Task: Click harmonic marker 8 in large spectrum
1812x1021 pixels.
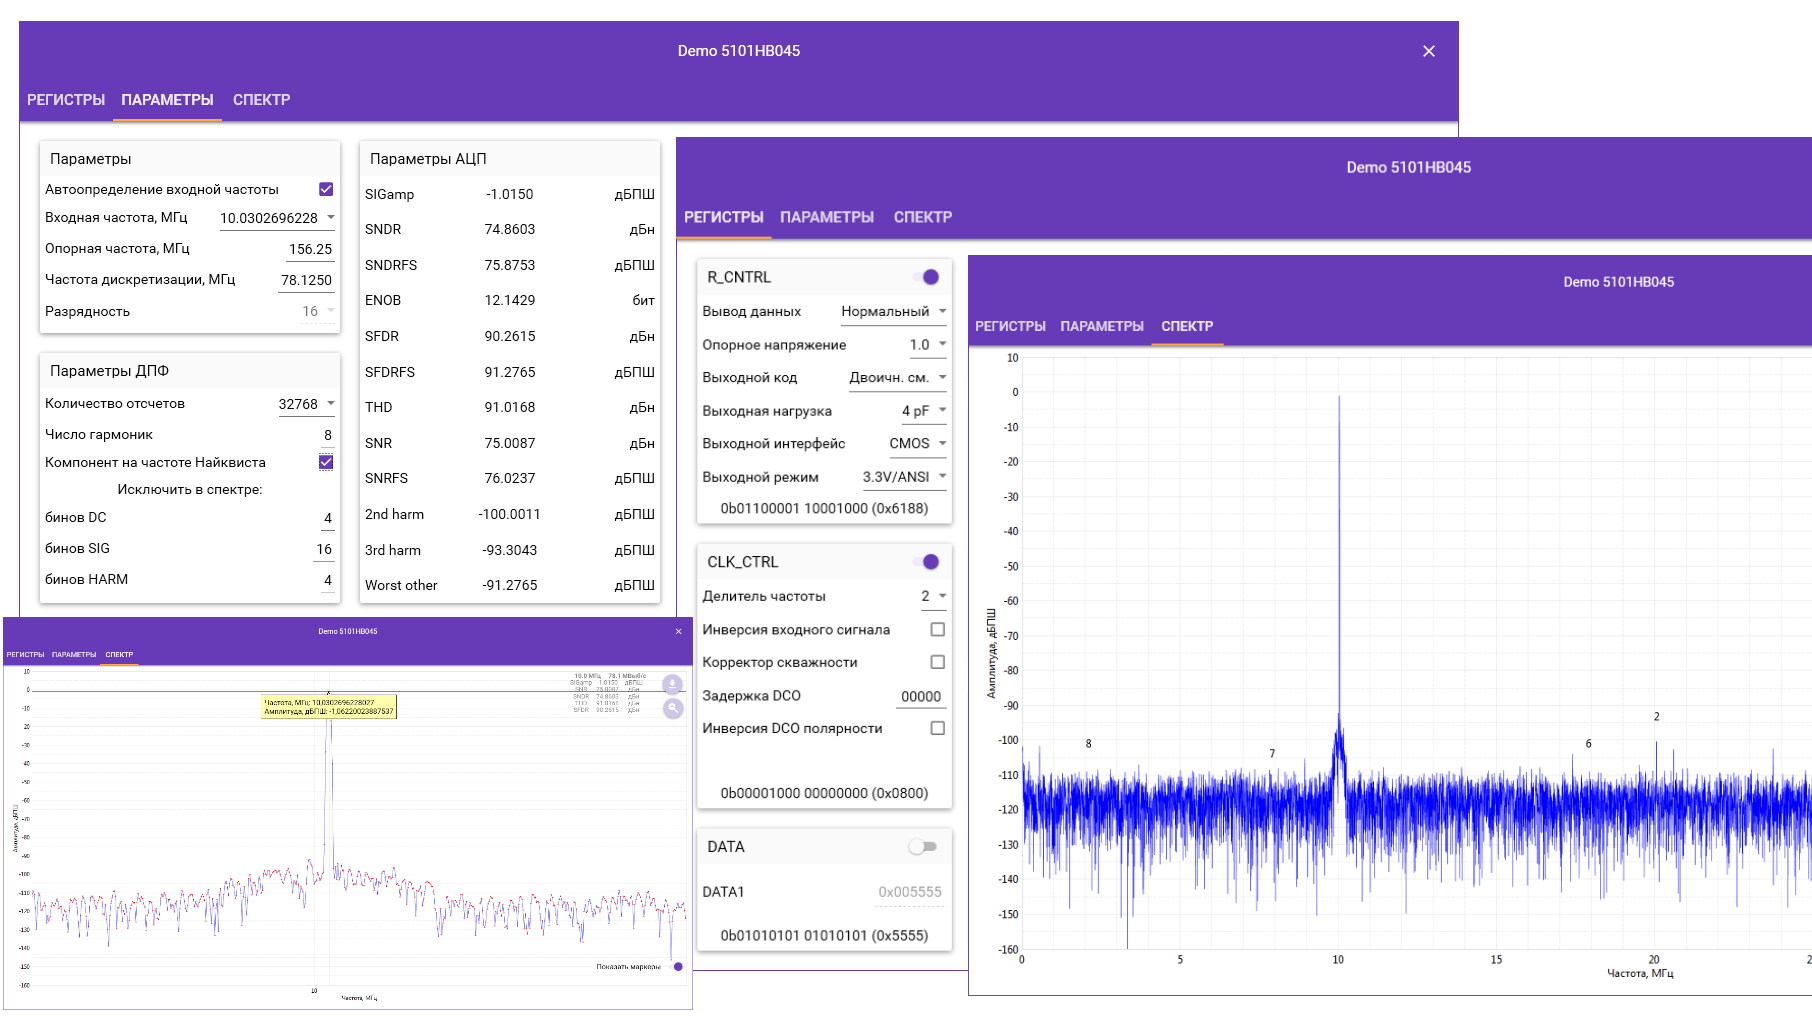Action: [x=1088, y=744]
